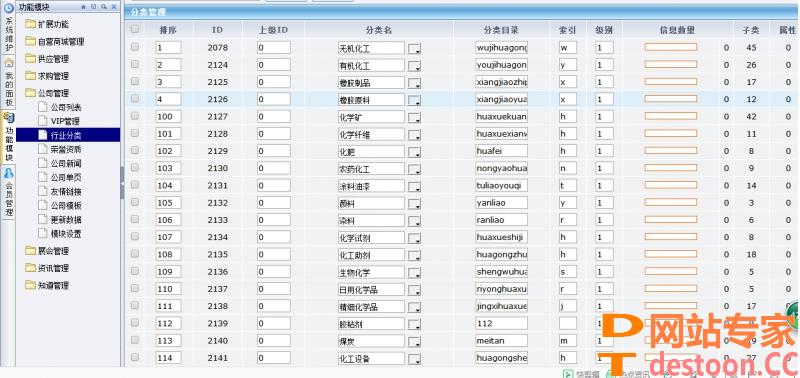This screenshot has height=378, width=800.
Task: Check the row checkbox for ID 2134
Action: point(135,237)
